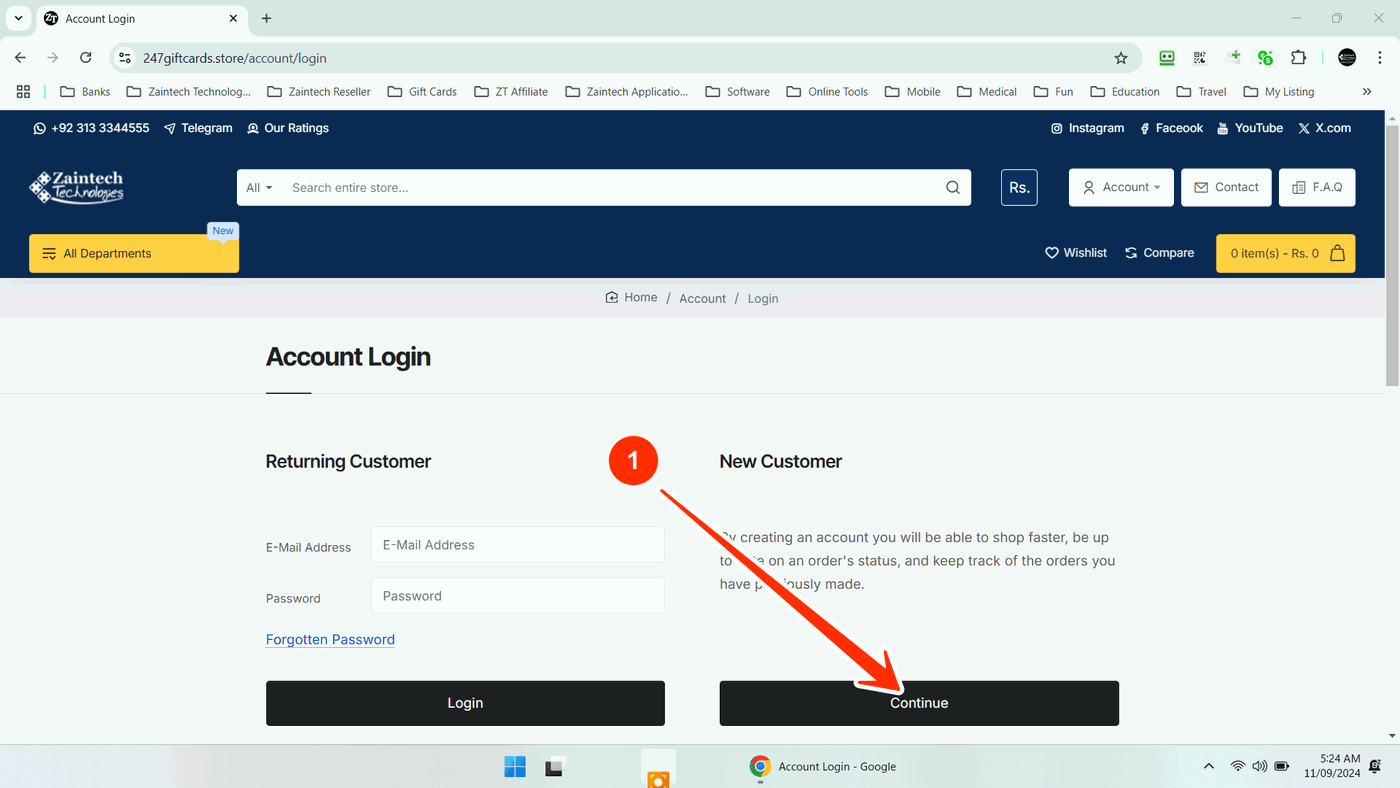
Task: Open the Chrome extensions puzzle icon
Action: [1298, 58]
